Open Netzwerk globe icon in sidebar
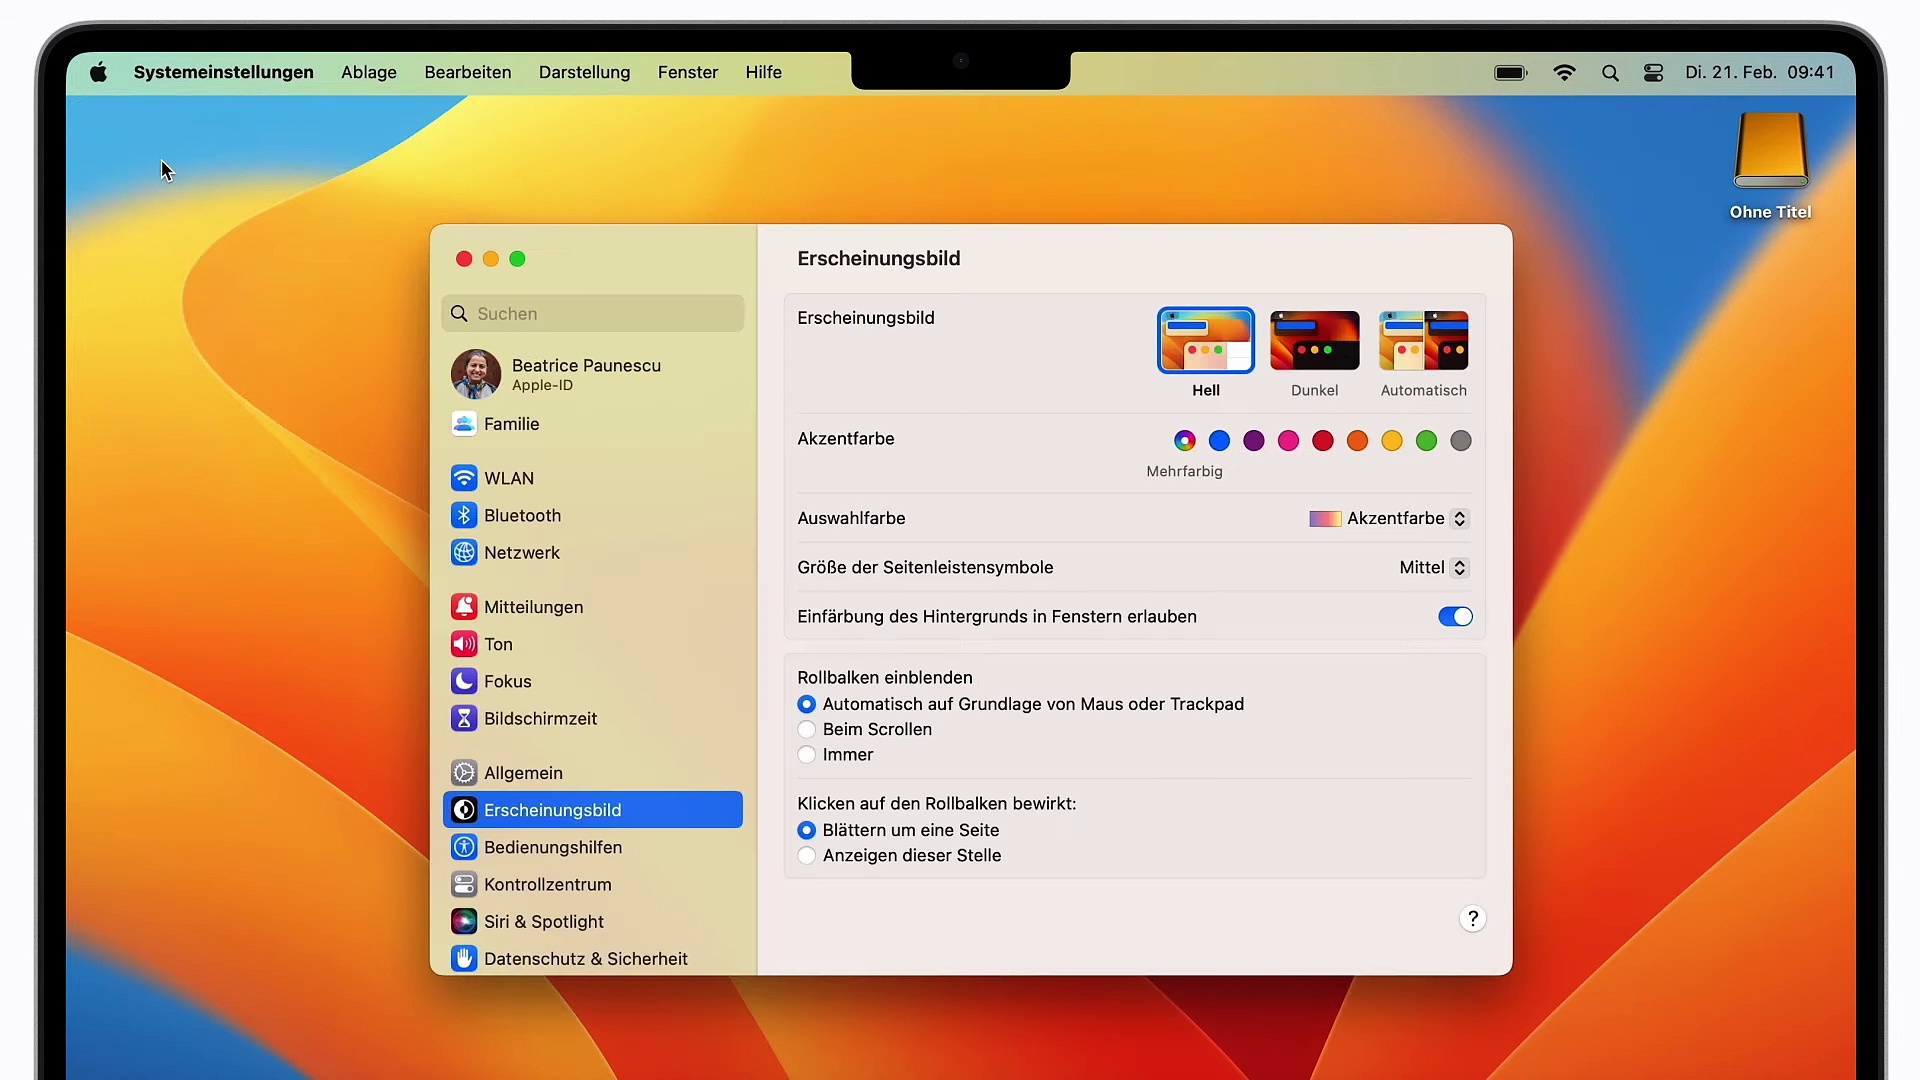The width and height of the screenshot is (1920, 1080). (x=464, y=552)
